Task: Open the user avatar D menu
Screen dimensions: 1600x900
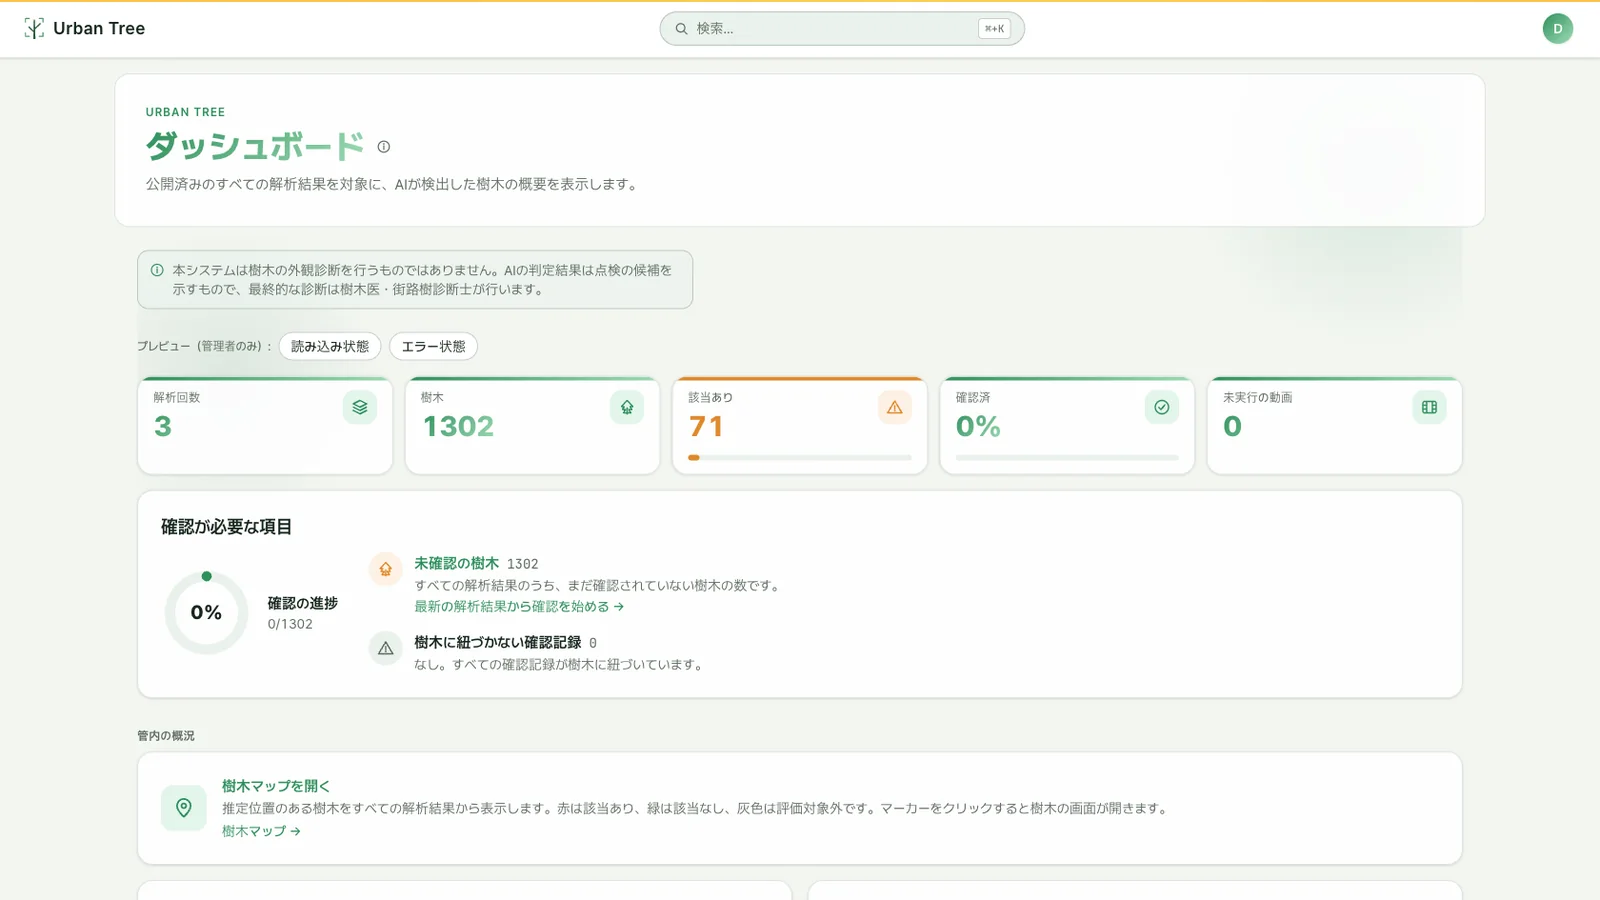Action: pyautogui.click(x=1557, y=29)
